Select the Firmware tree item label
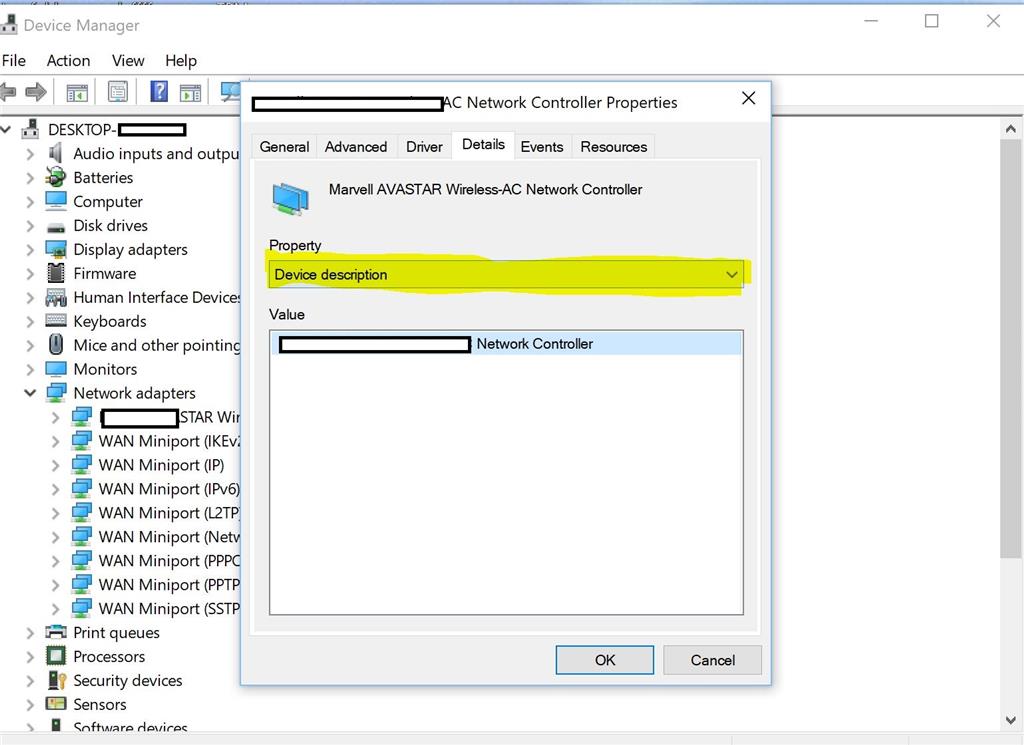The width and height of the screenshot is (1024, 745). [104, 274]
